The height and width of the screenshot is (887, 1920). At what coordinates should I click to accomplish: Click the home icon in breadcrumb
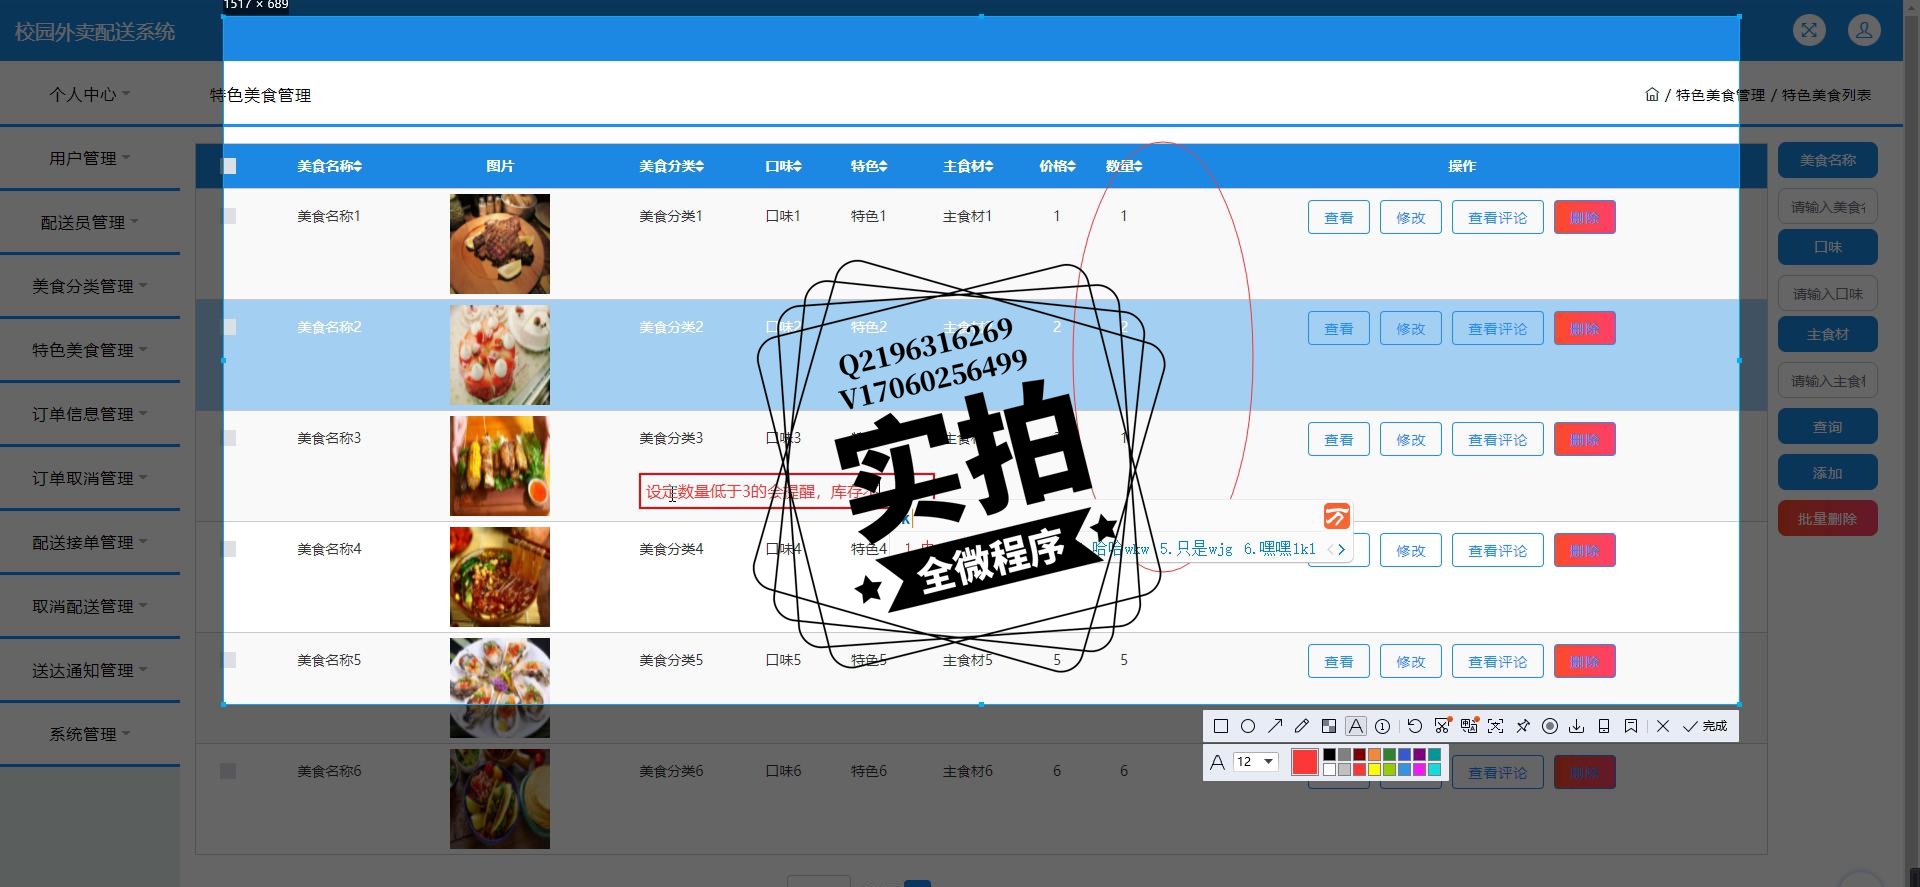1652,95
